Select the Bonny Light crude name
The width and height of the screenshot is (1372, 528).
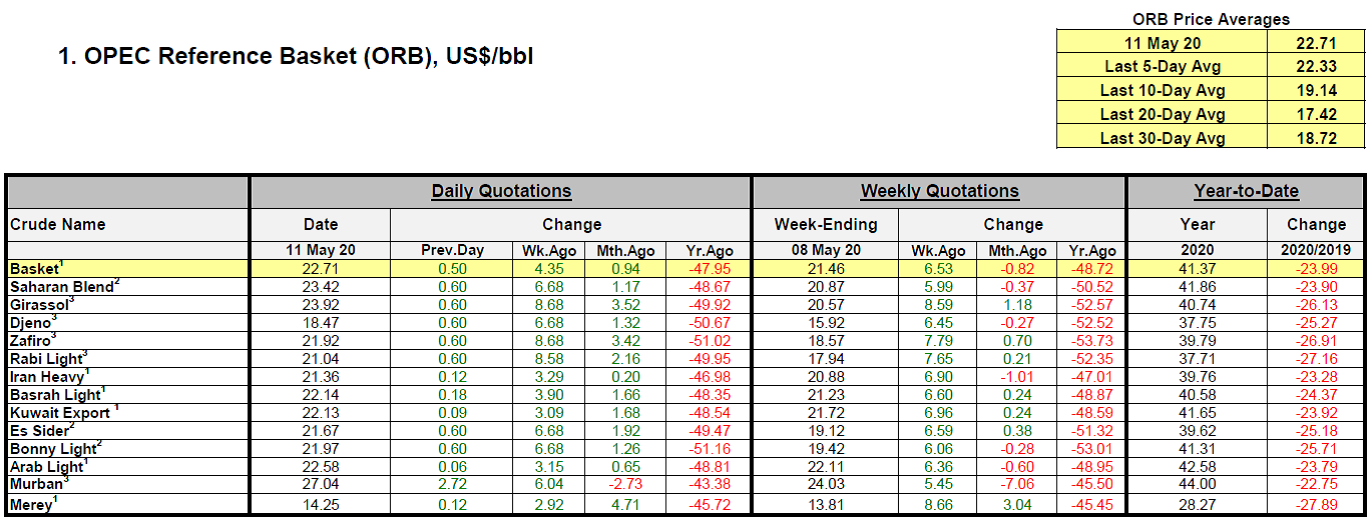54,448
